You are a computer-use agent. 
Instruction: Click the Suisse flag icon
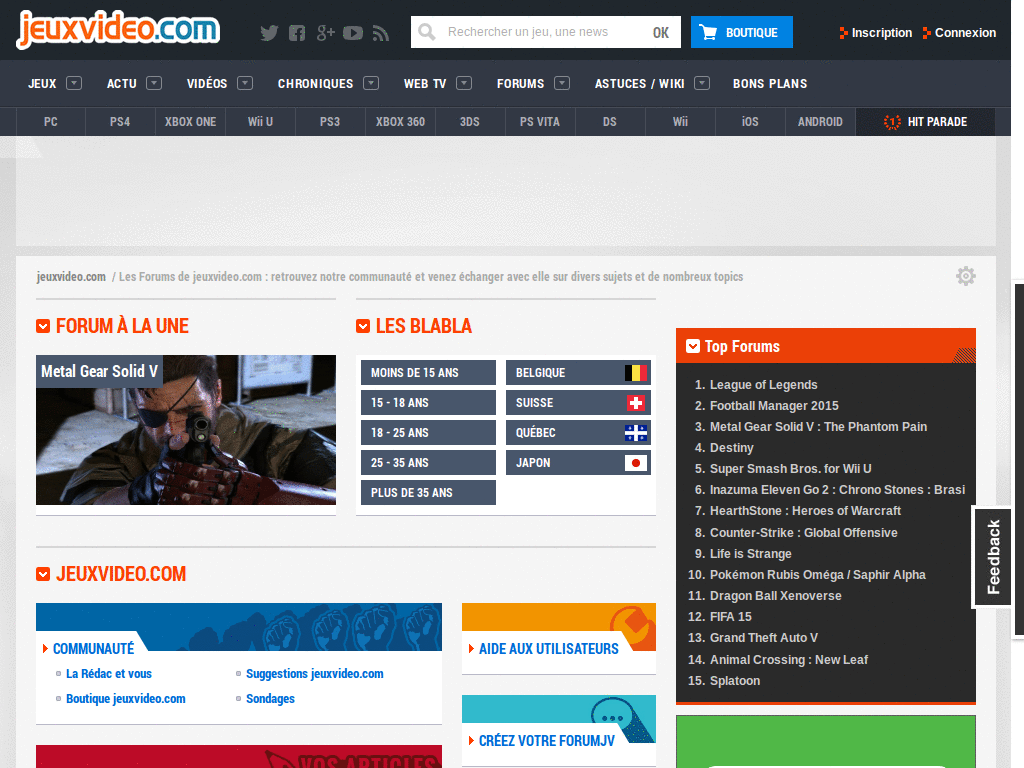(x=635, y=403)
